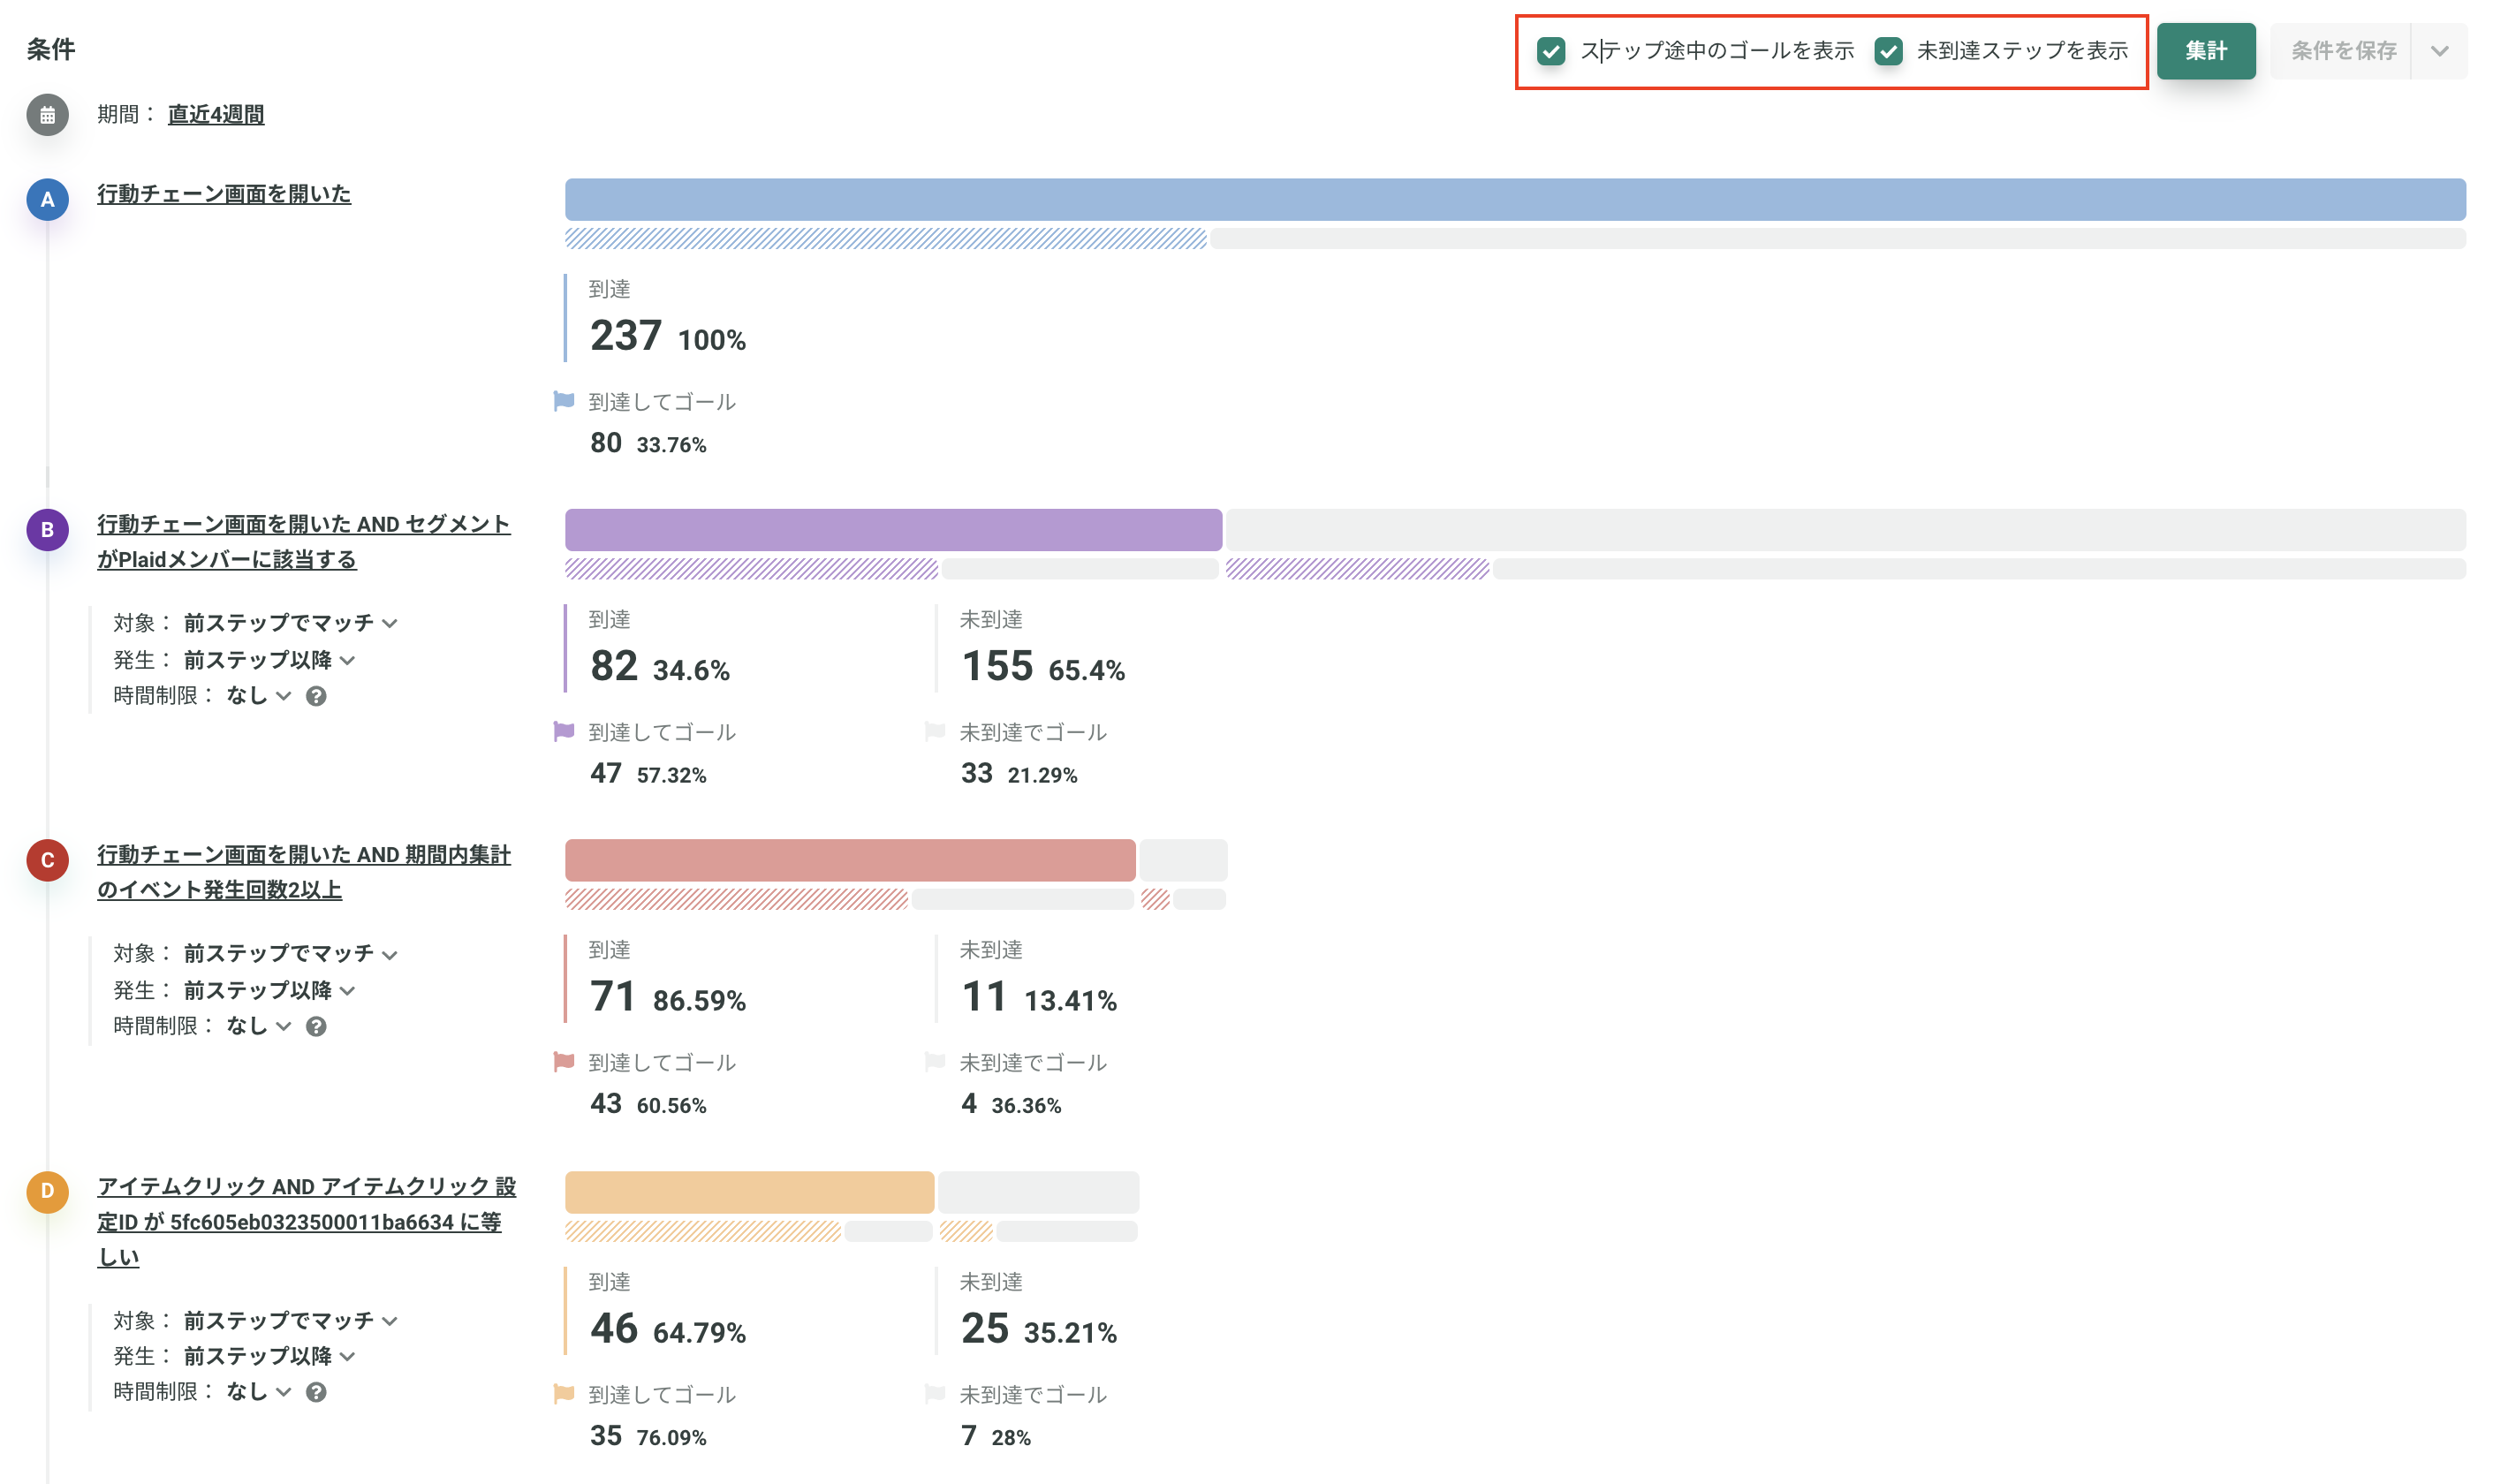This screenshot has width=2493, height=1484.
Task: Open 発生 dropdown in step C
Action: (x=269, y=991)
